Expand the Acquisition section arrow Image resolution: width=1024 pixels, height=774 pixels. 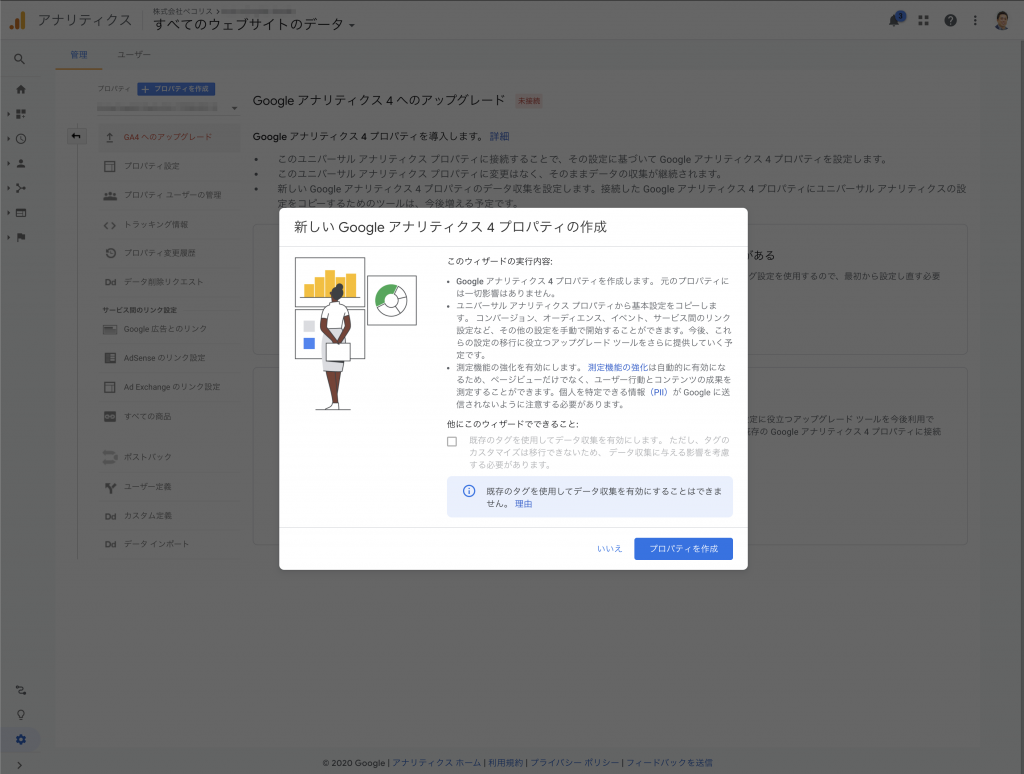pyautogui.click(x=8, y=188)
